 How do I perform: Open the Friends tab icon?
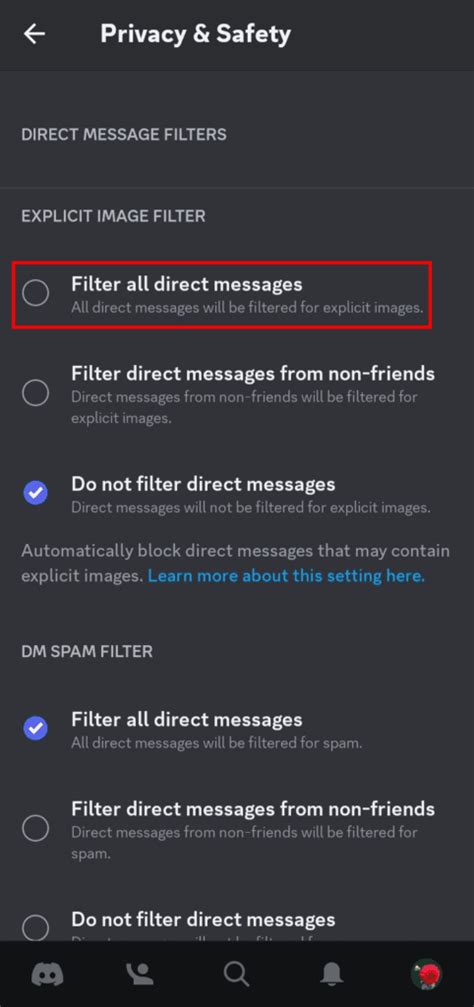(x=141, y=974)
